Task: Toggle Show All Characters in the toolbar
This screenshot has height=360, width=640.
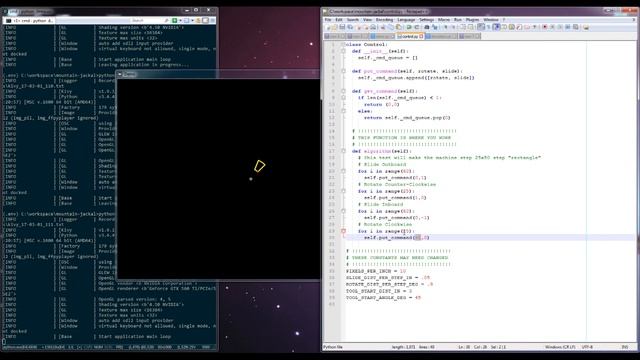Action: click(x=489, y=27)
